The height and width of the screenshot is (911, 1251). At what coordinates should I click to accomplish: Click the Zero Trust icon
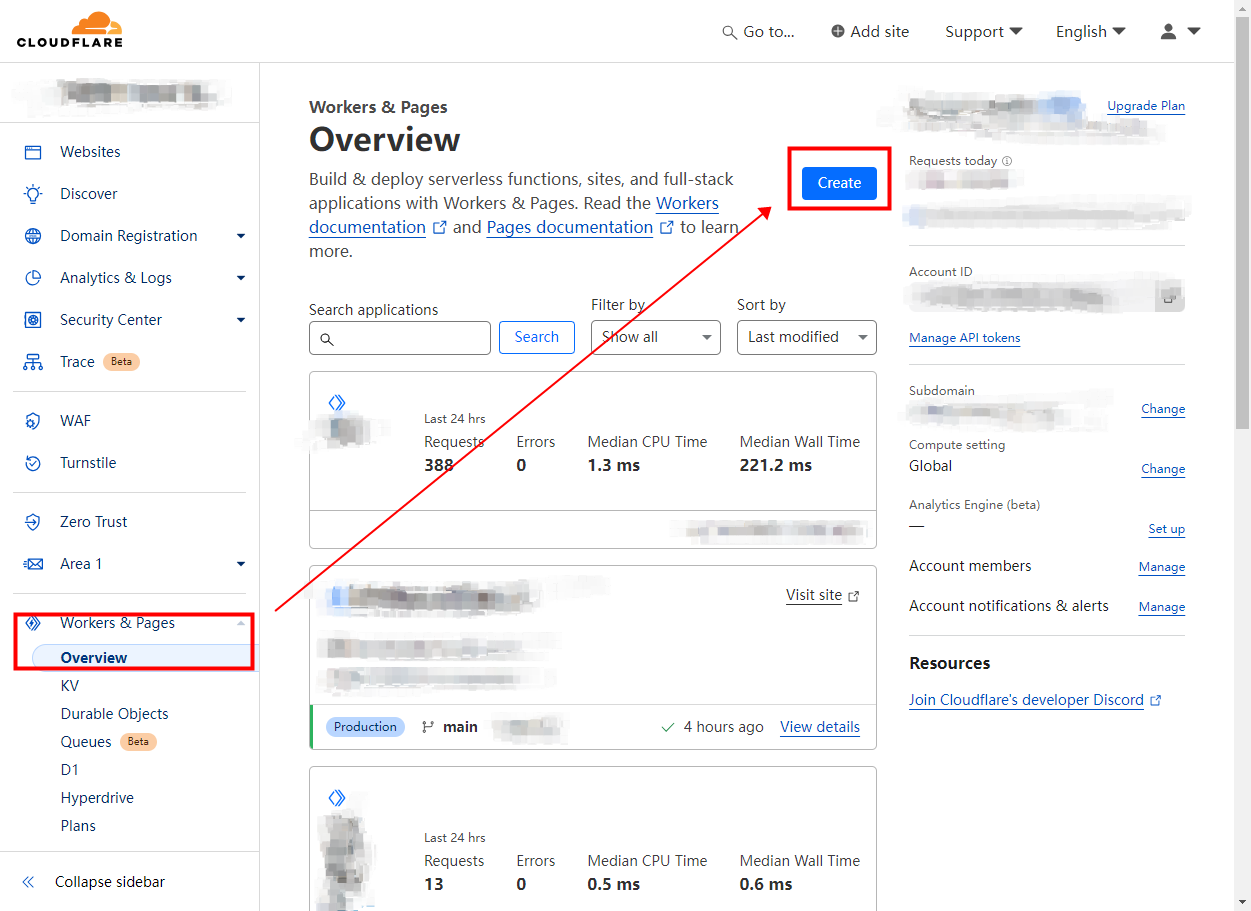(33, 522)
